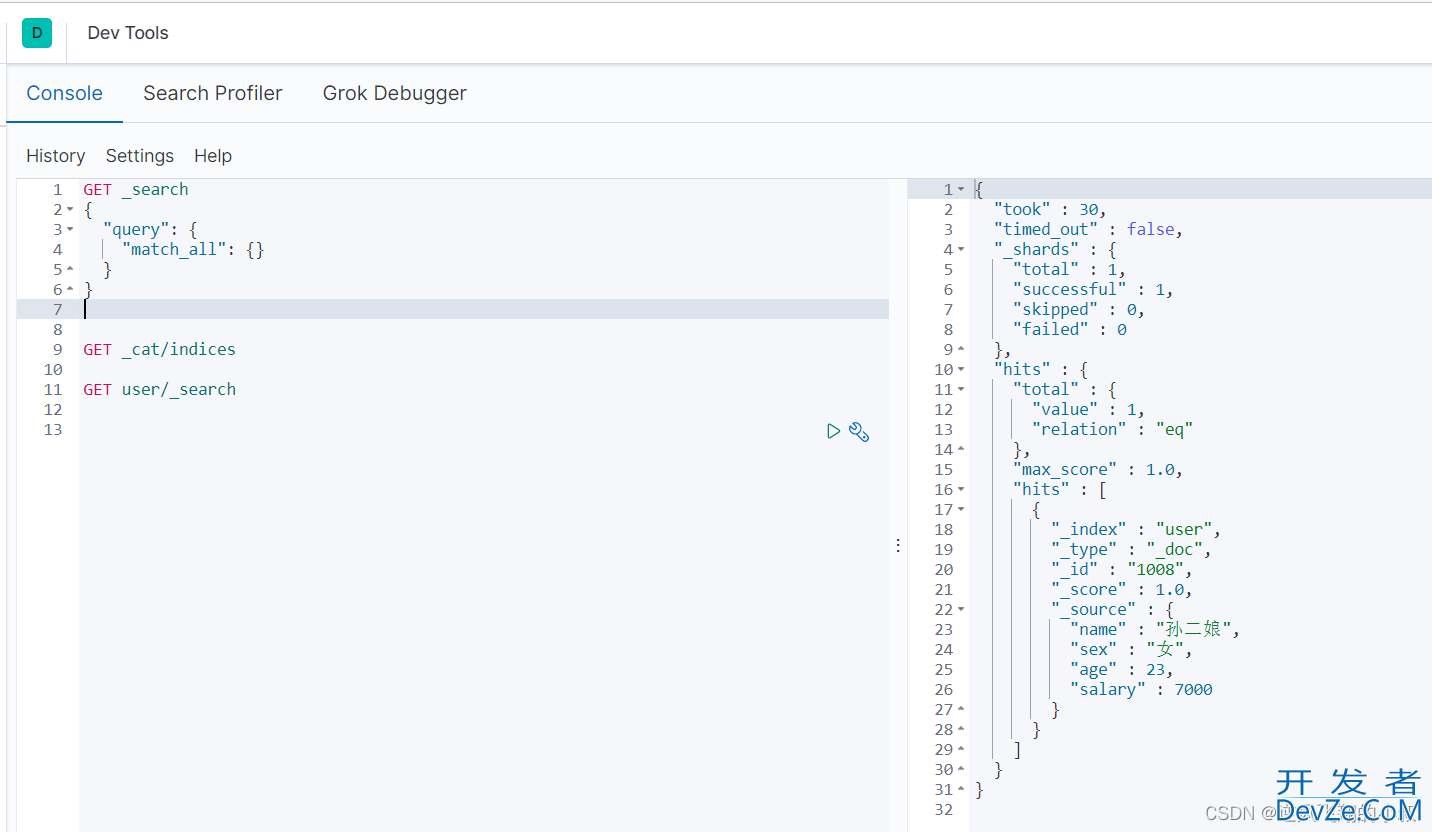Click the "max_score" : 1.0 line
Screen dimensions: 1432x832
1098,469
